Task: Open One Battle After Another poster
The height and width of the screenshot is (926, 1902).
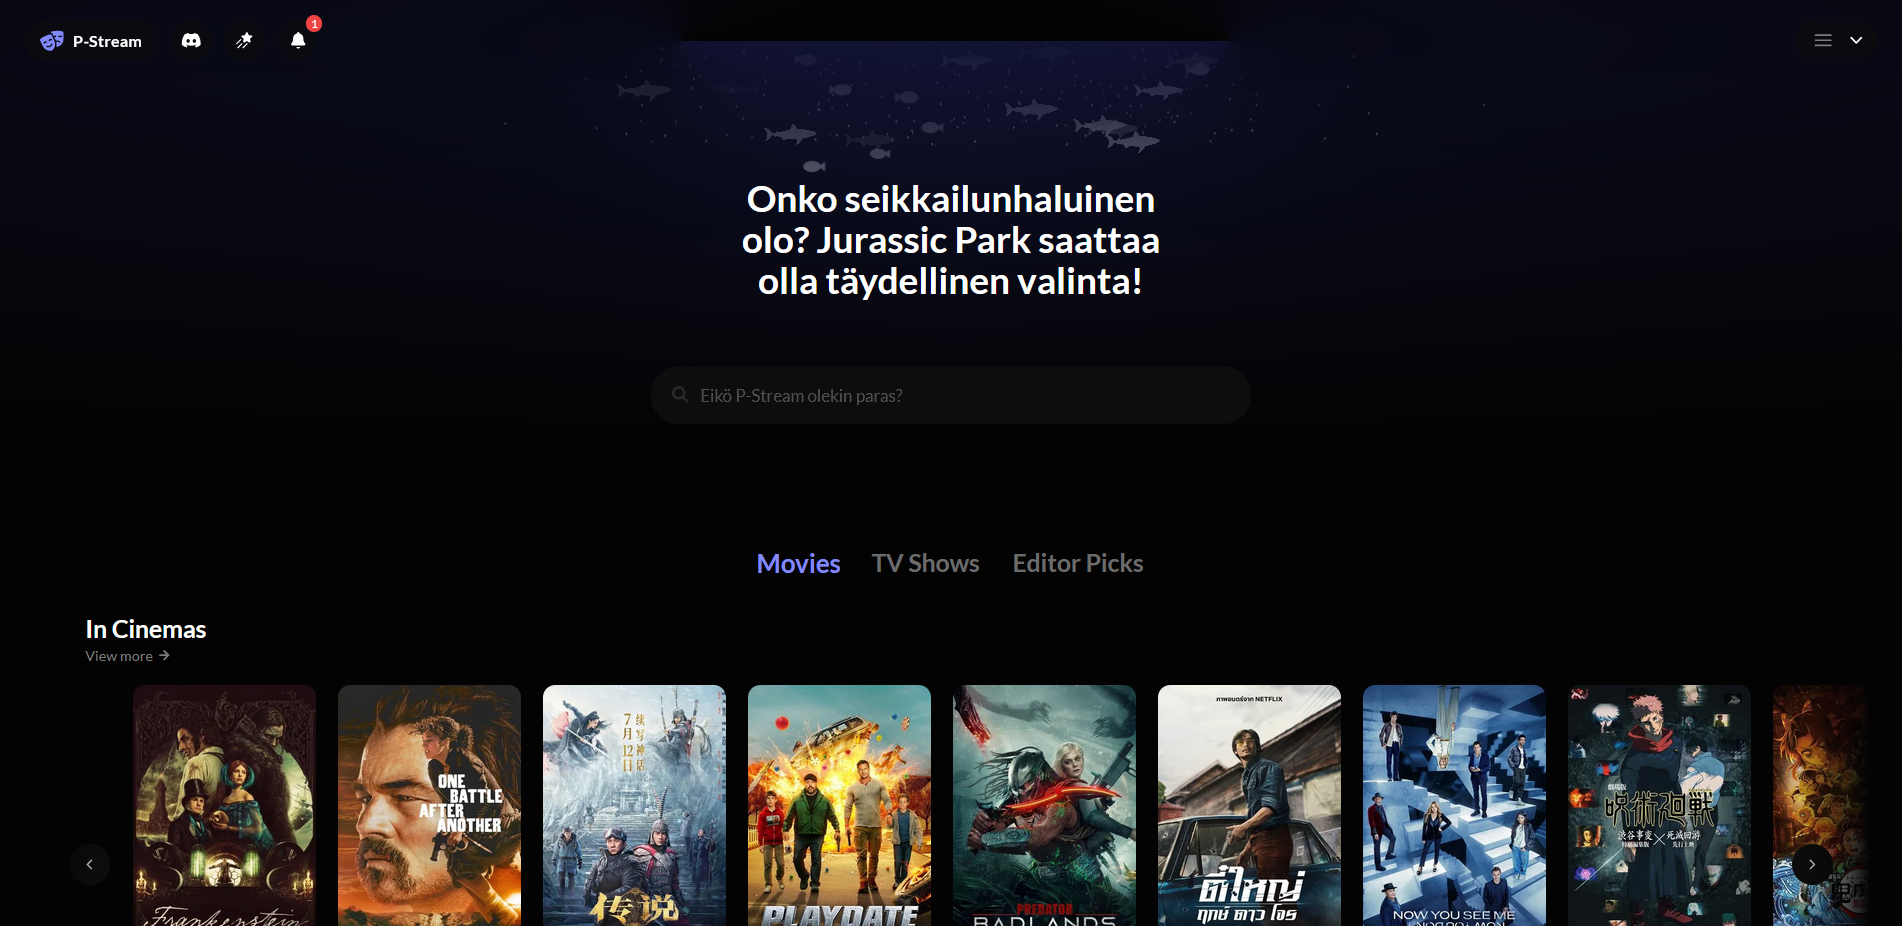Action: (429, 805)
